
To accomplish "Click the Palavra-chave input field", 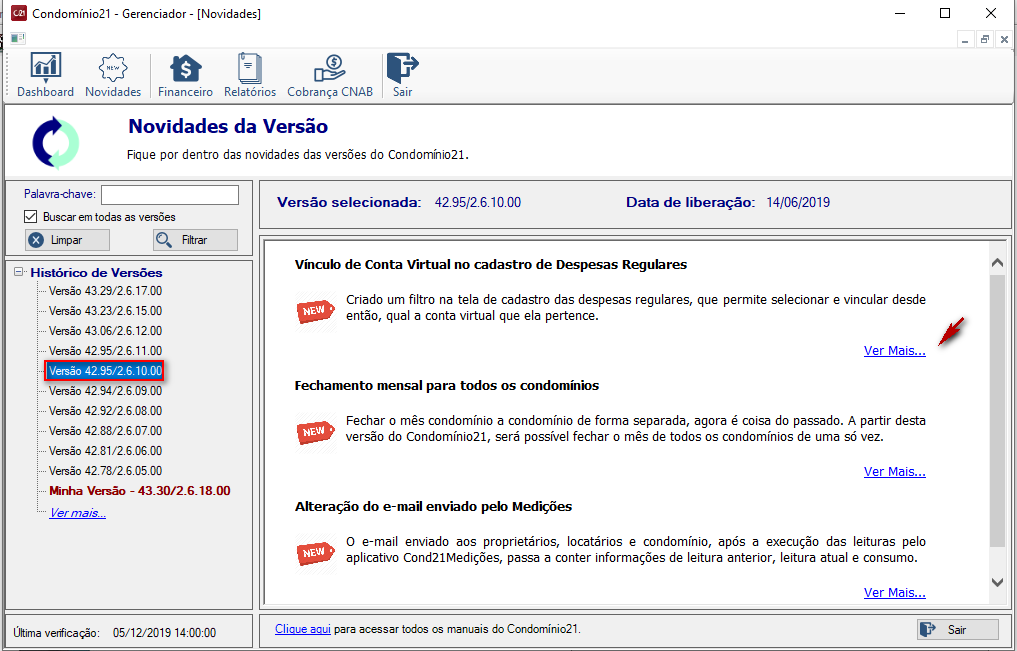I will pos(170,195).
